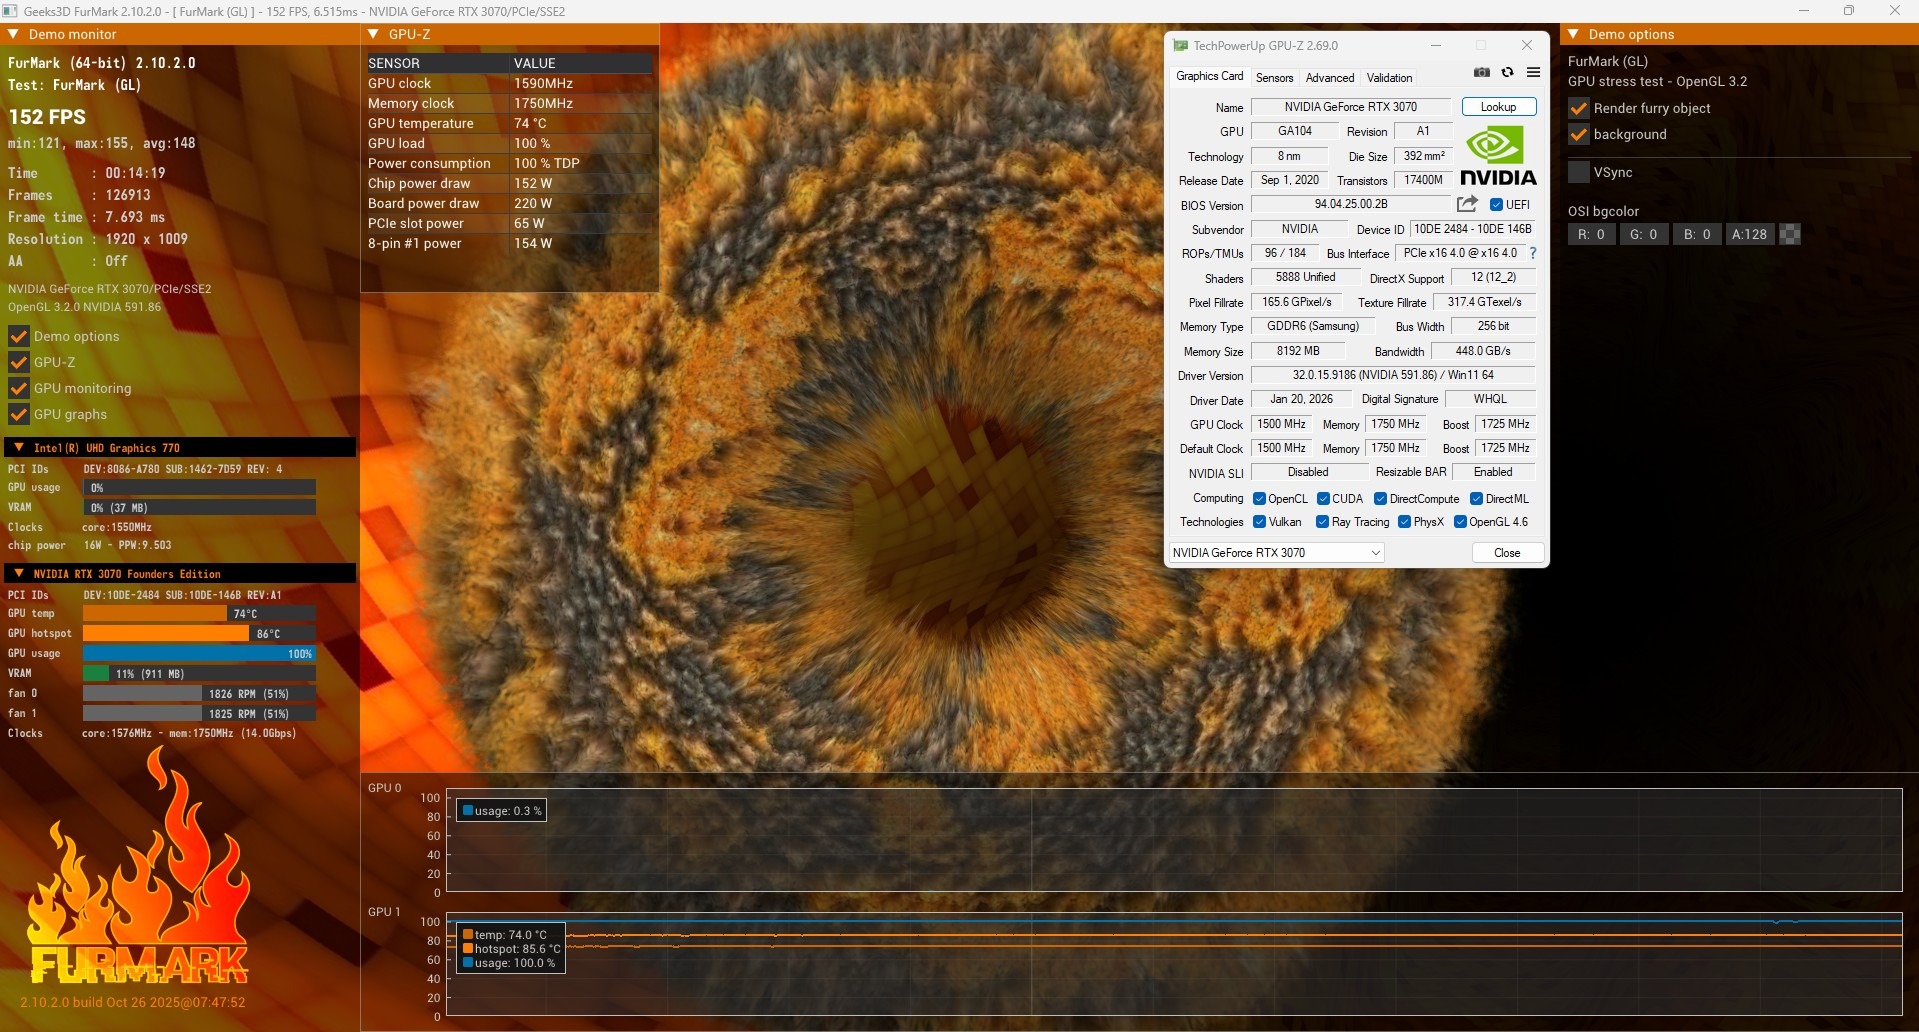The image size is (1919, 1032).
Task: Click the 'Board power draw' sensor row
Action: (509, 203)
